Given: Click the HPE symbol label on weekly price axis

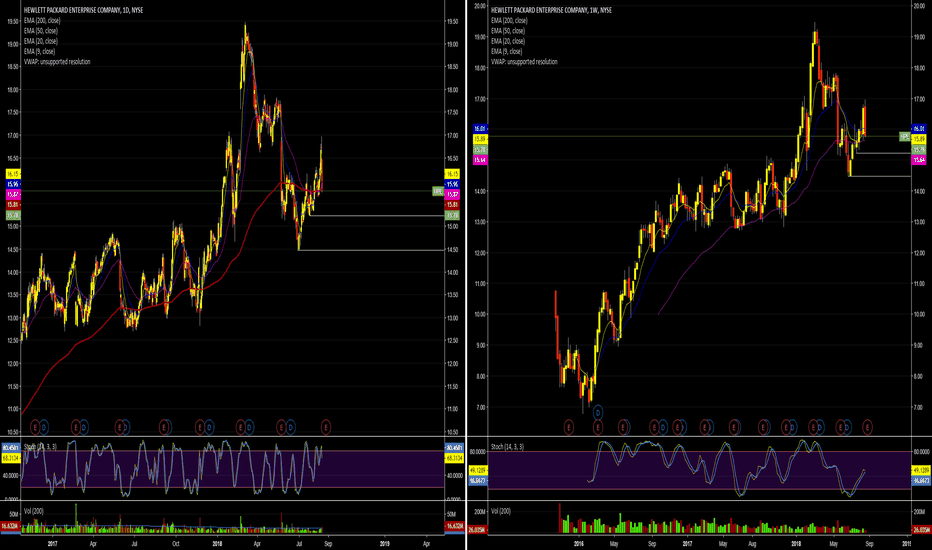Looking at the screenshot, I should [x=905, y=137].
